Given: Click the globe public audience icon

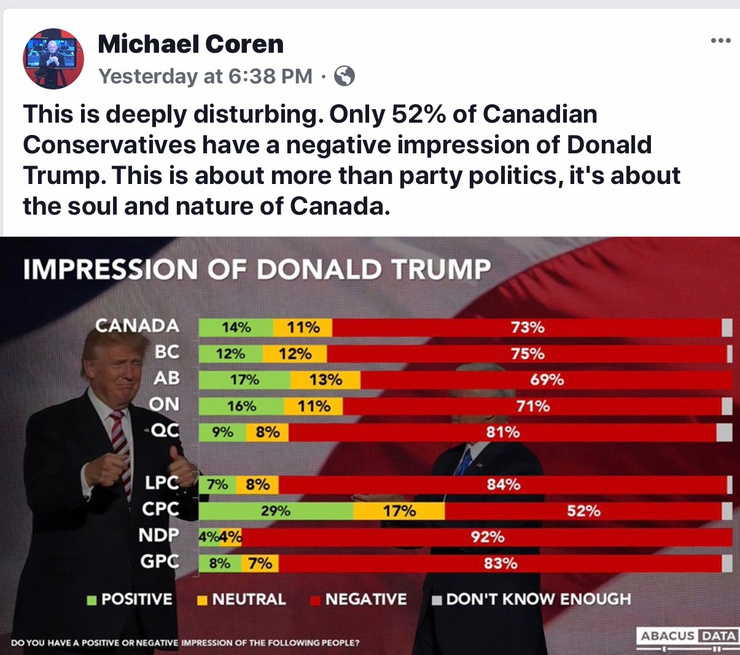Looking at the screenshot, I should coord(343,75).
